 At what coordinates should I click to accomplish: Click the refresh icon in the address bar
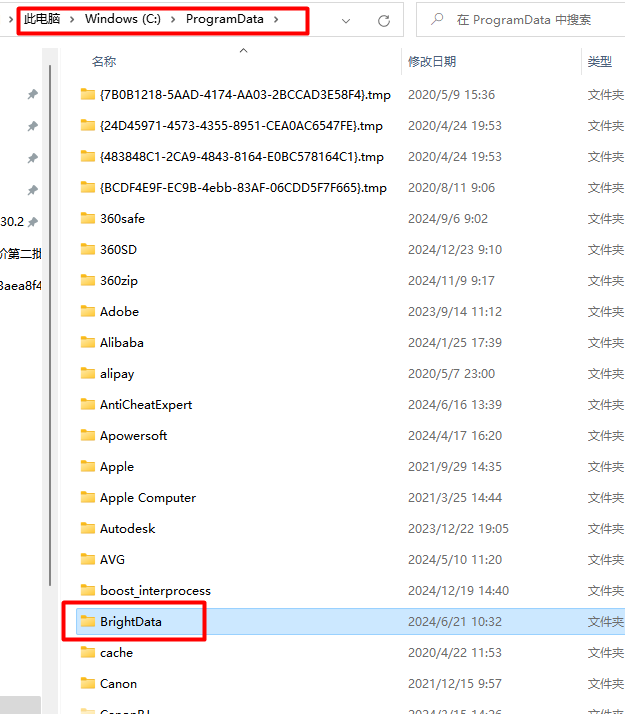(384, 20)
